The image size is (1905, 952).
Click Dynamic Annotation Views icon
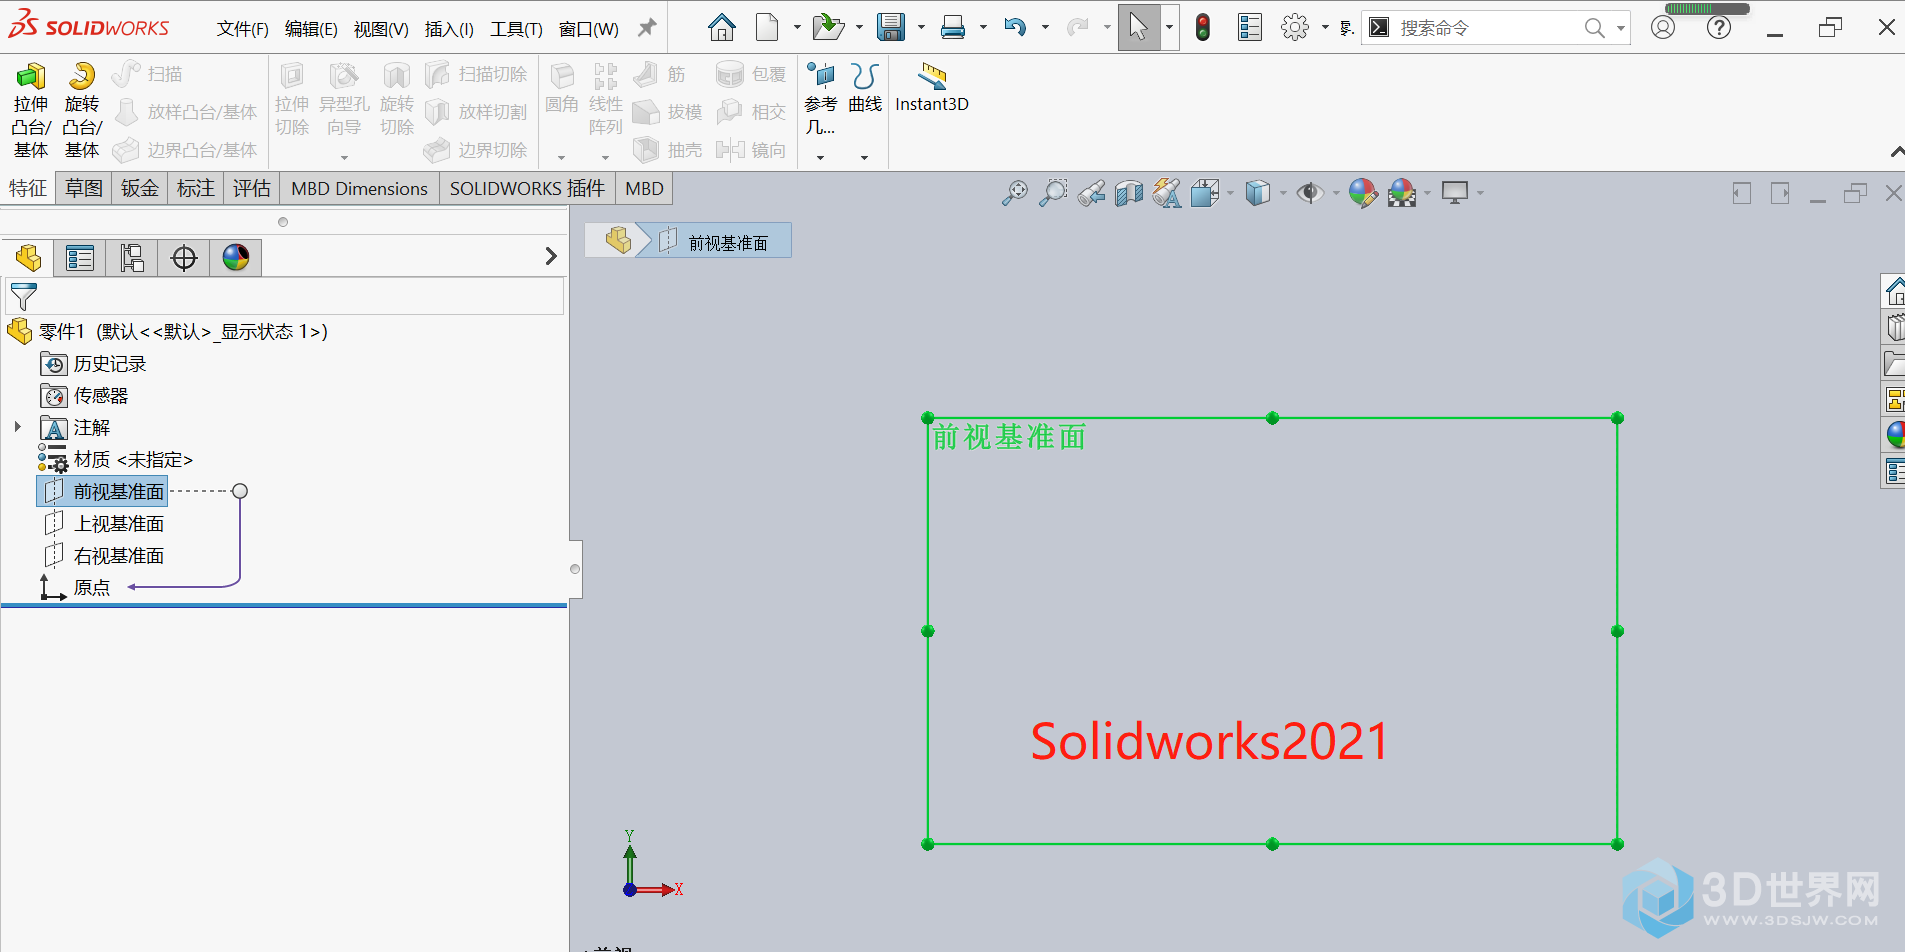(1166, 193)
